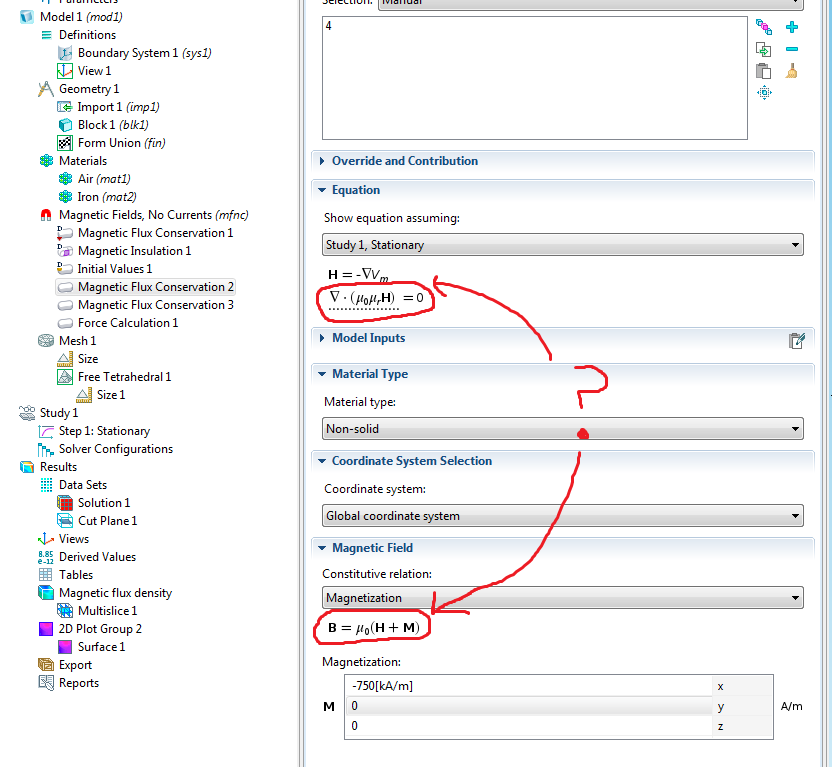Open Solver Configurations under Study 1

(x=115, y=449)
